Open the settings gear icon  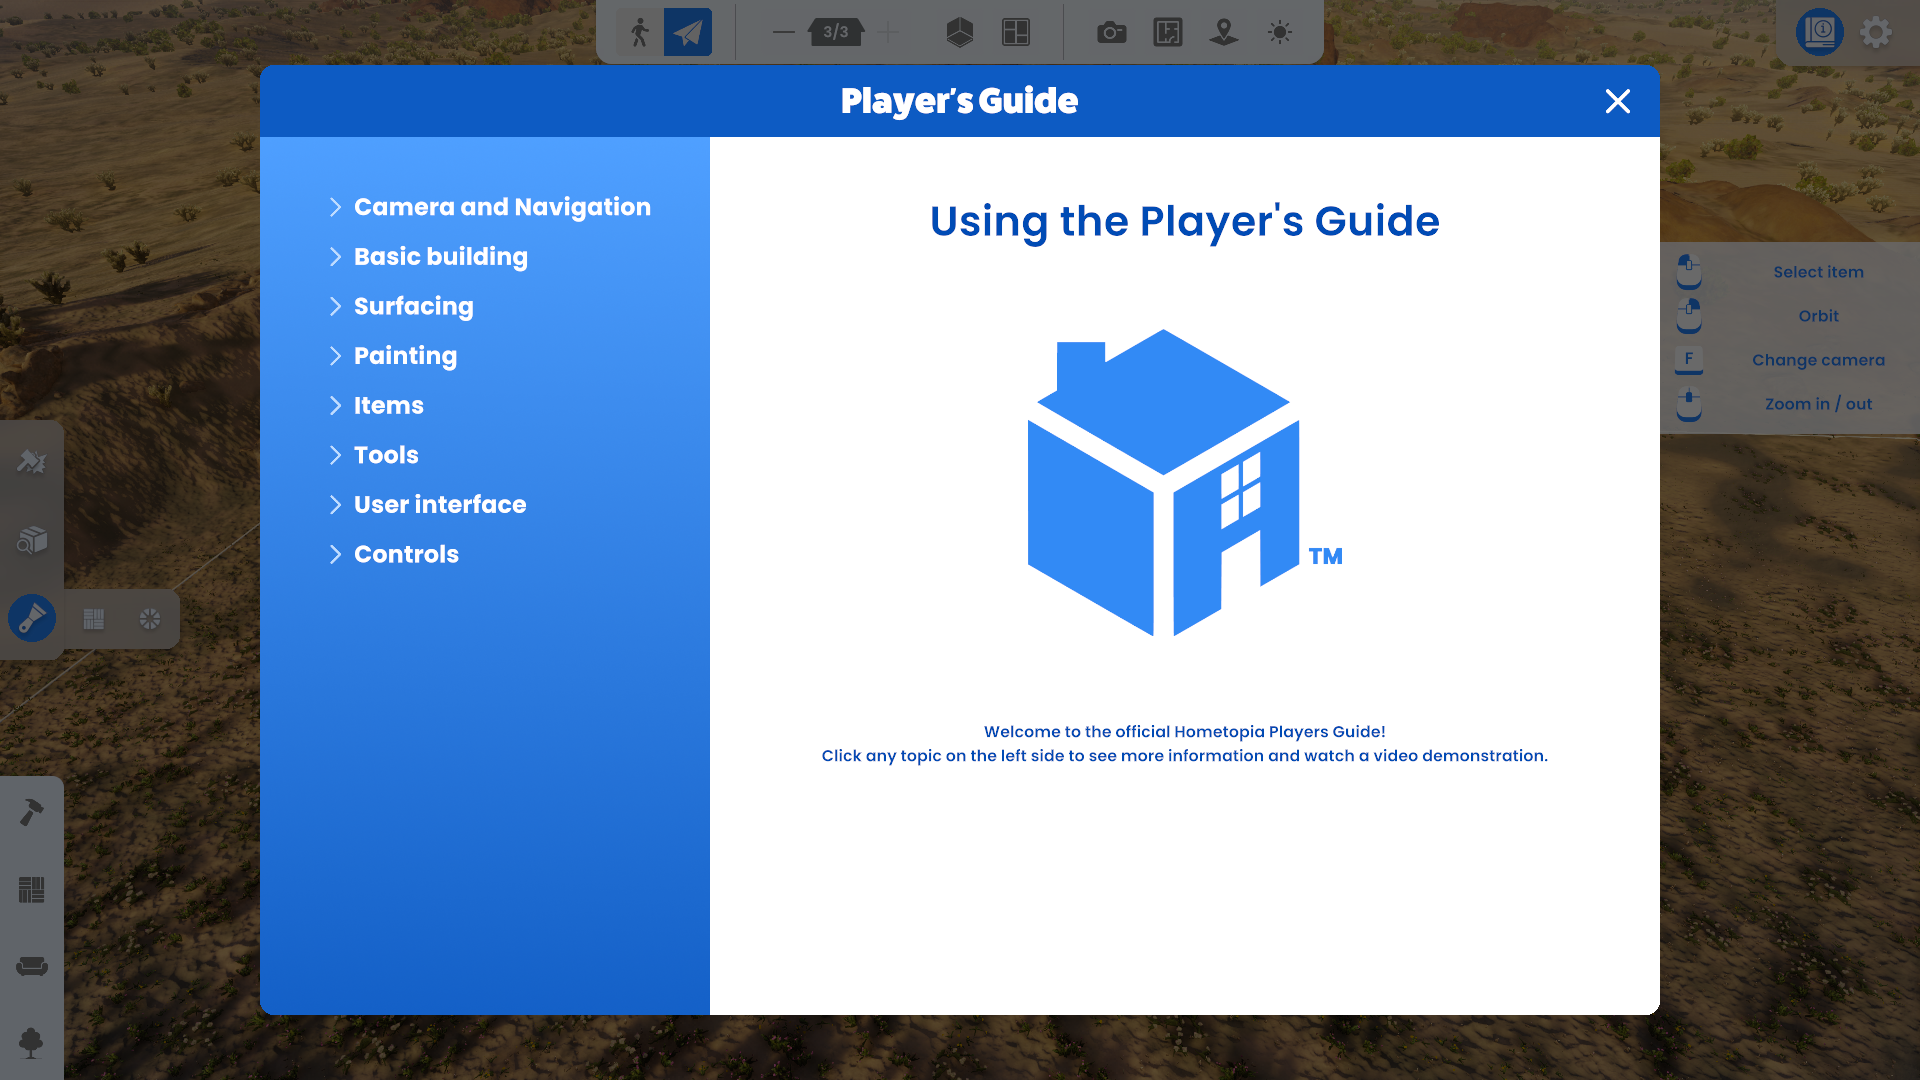[x=1876, y=32]
